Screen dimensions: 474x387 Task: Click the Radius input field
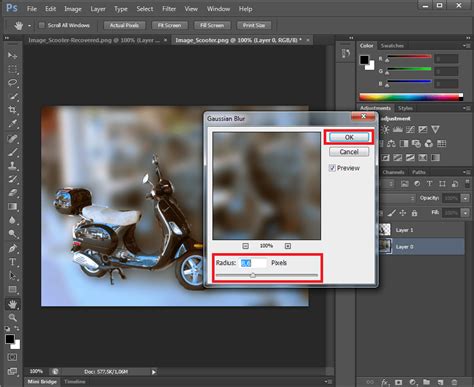[253, 263]
